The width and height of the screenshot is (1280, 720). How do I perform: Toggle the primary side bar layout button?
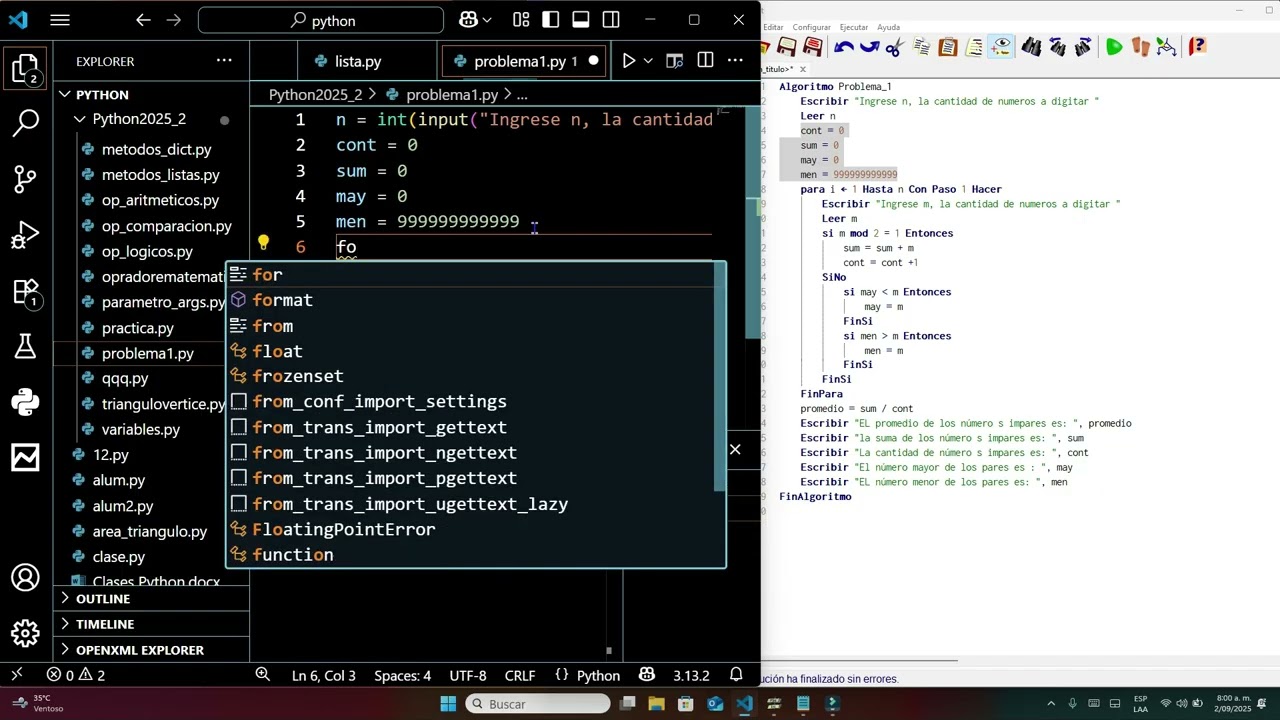[551, 20]
